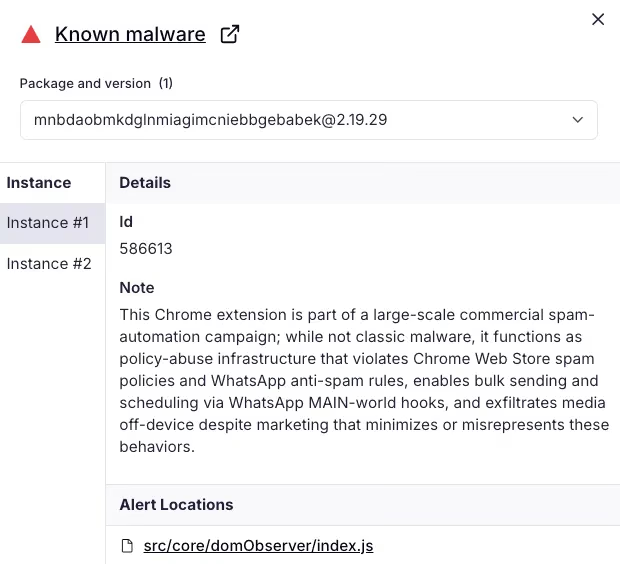The image size is (620, 564).
Task: Click the Details section header
Action: (x=145, y=183)
